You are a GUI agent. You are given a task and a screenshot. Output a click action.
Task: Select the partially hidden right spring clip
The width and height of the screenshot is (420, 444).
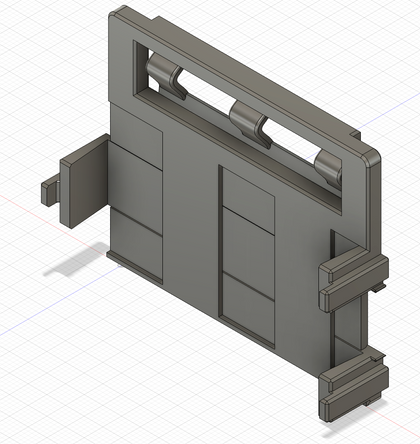click(328, 167)
